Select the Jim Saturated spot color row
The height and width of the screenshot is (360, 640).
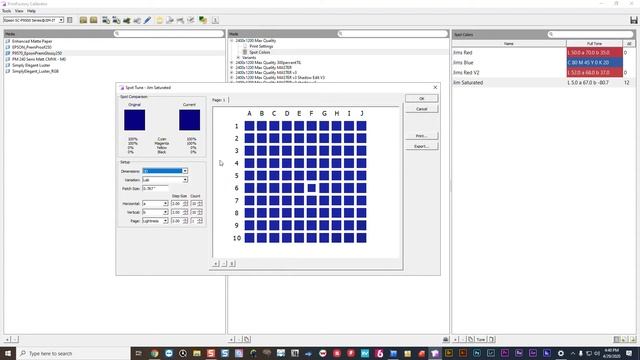tap(543, 82)
